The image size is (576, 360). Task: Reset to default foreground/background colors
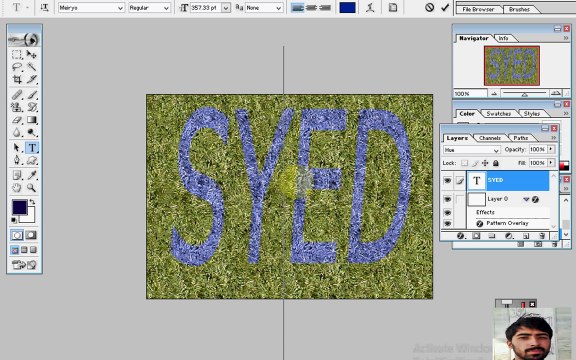(14, 220)
